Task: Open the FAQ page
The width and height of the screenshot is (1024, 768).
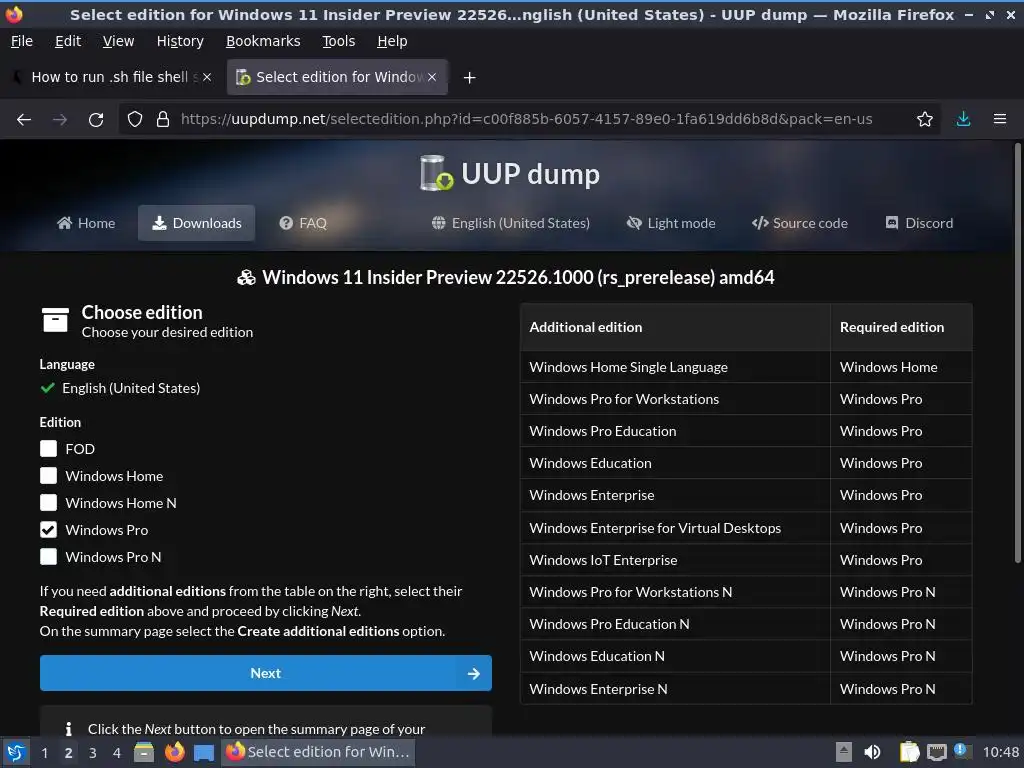Action: pyautogui.click(x=303, y=223)
